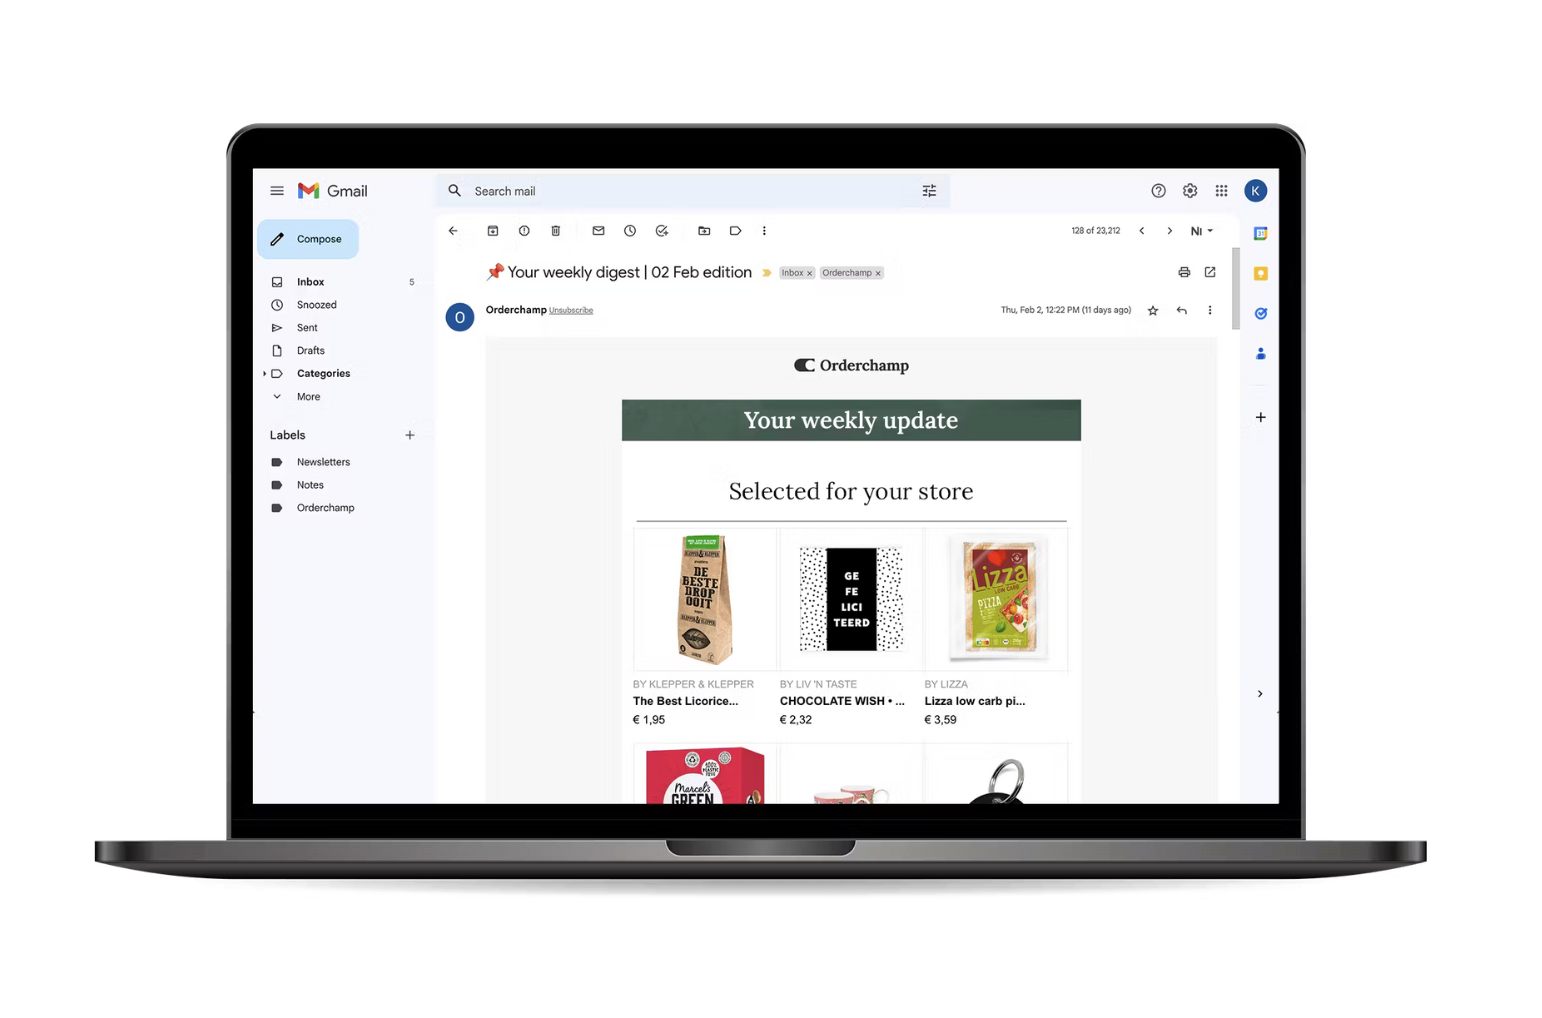
Task: Open the message More menu beside reply
Action: tap(1210, 311)
